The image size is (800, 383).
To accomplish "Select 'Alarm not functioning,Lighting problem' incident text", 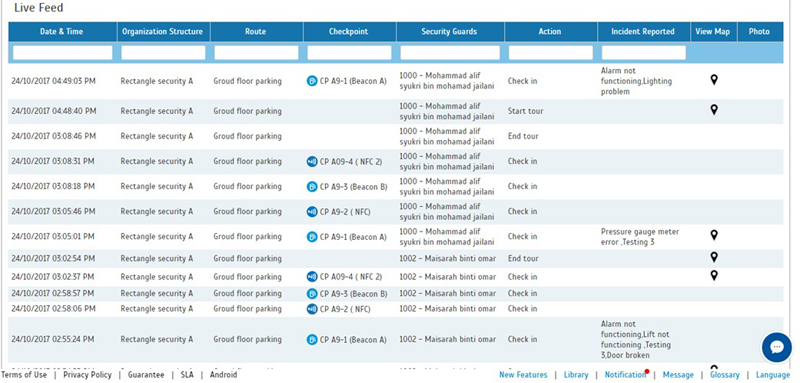I will (x=636, y=81).
